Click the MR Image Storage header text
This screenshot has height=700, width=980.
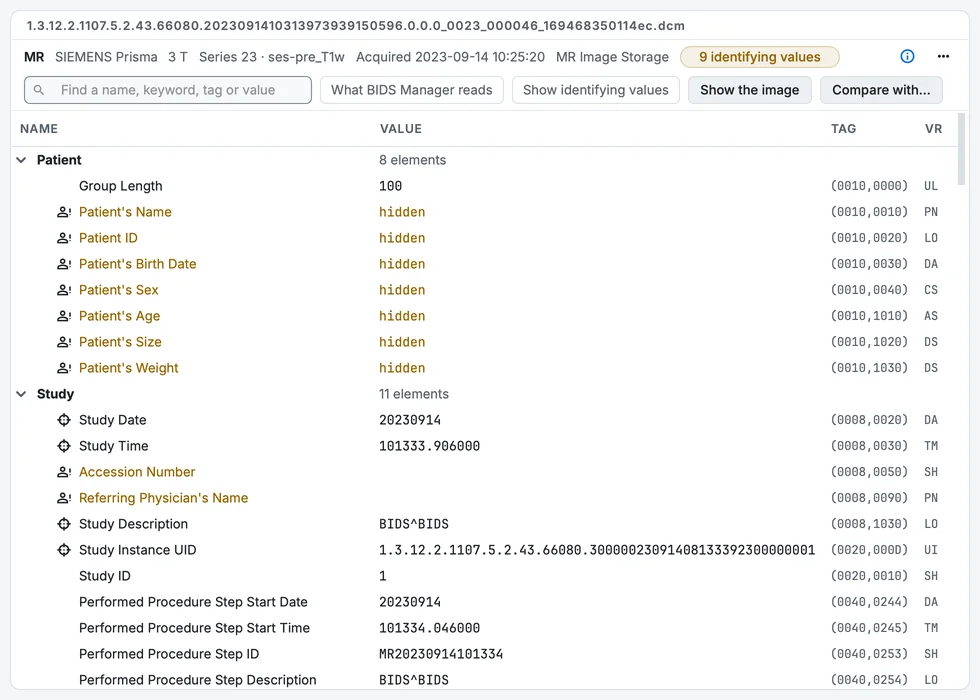tap(612, 57)
